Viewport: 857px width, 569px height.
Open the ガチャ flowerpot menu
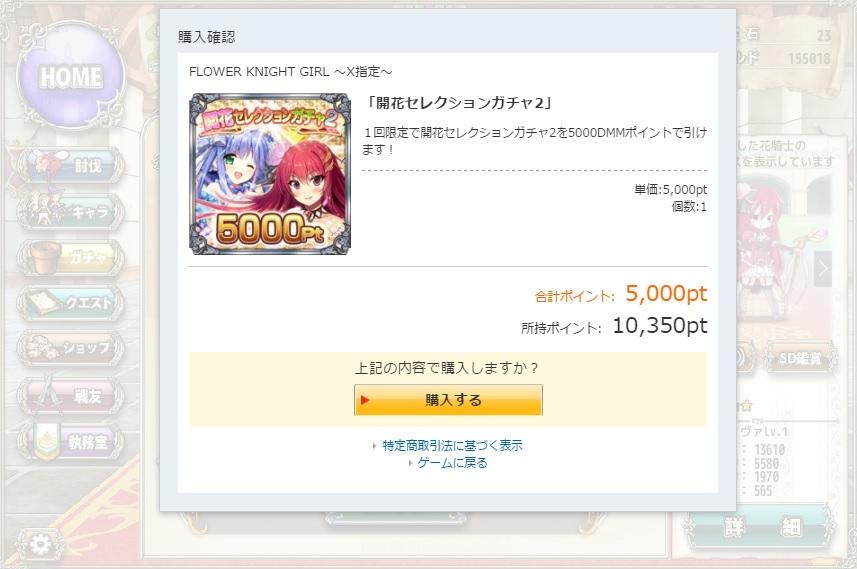pos(70,256)
